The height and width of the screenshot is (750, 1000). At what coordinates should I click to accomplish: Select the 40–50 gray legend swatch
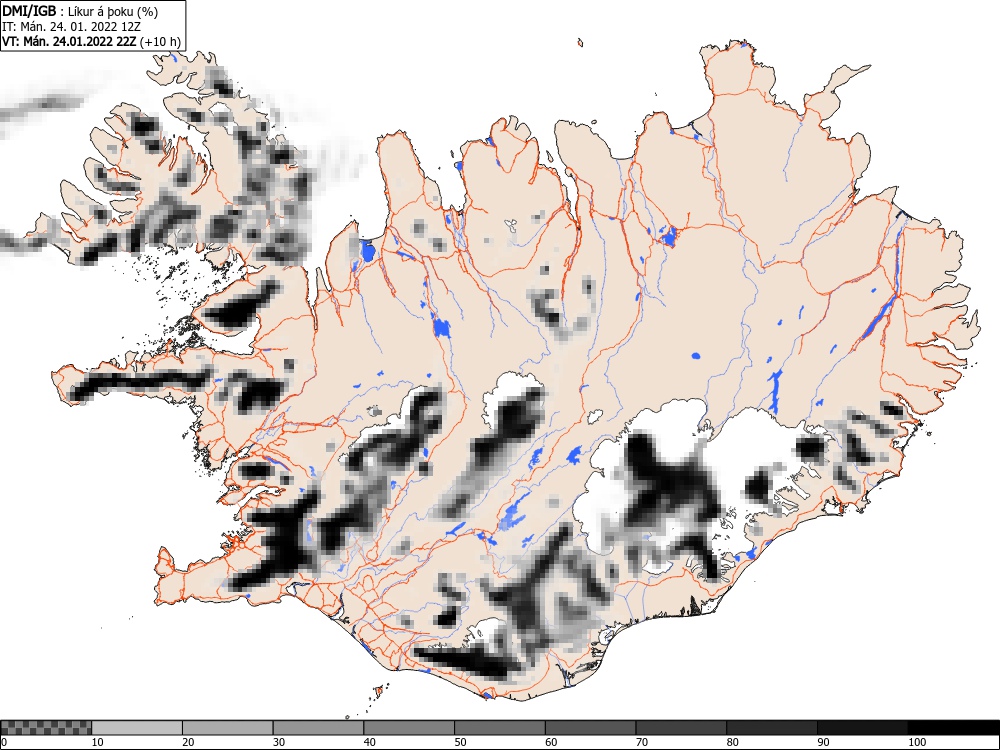point(409,728)
